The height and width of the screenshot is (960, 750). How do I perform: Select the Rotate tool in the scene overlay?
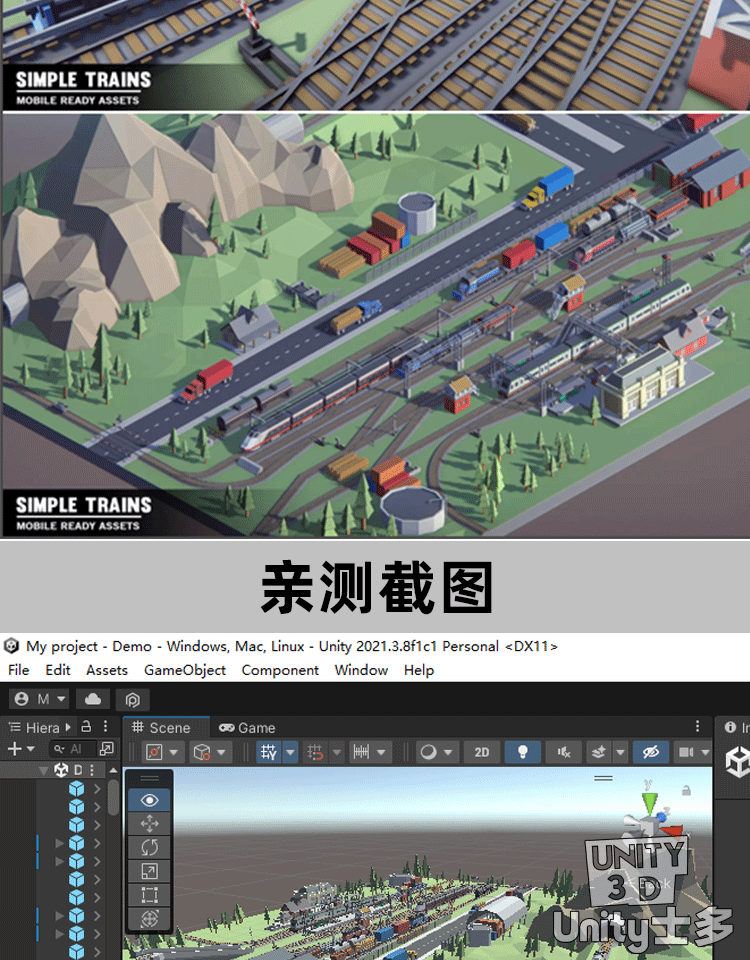(x=150, y=848)
